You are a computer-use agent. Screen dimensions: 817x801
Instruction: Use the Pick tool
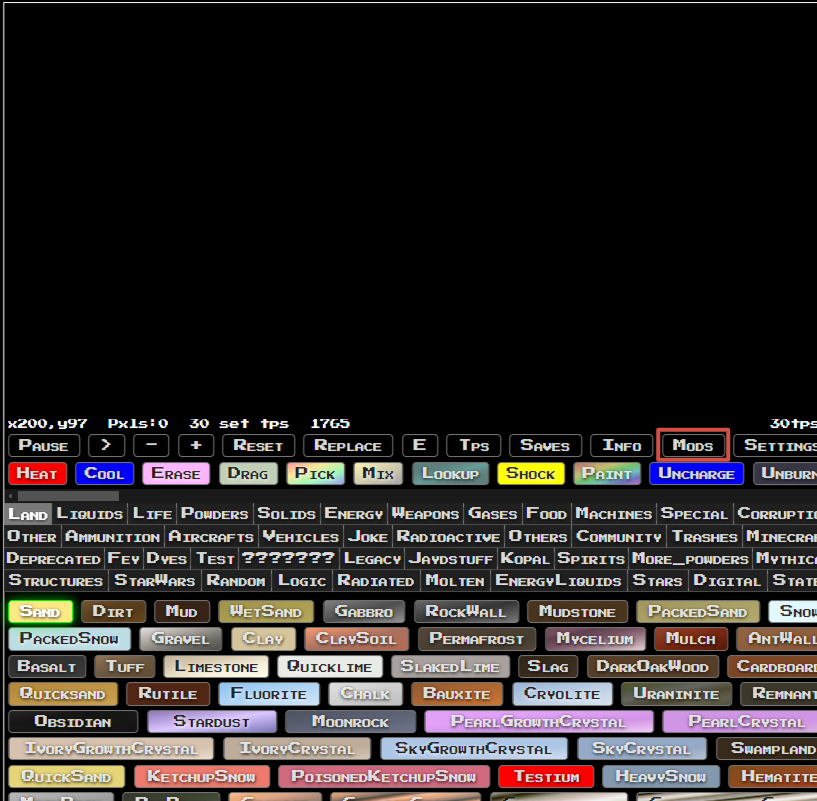315,474
